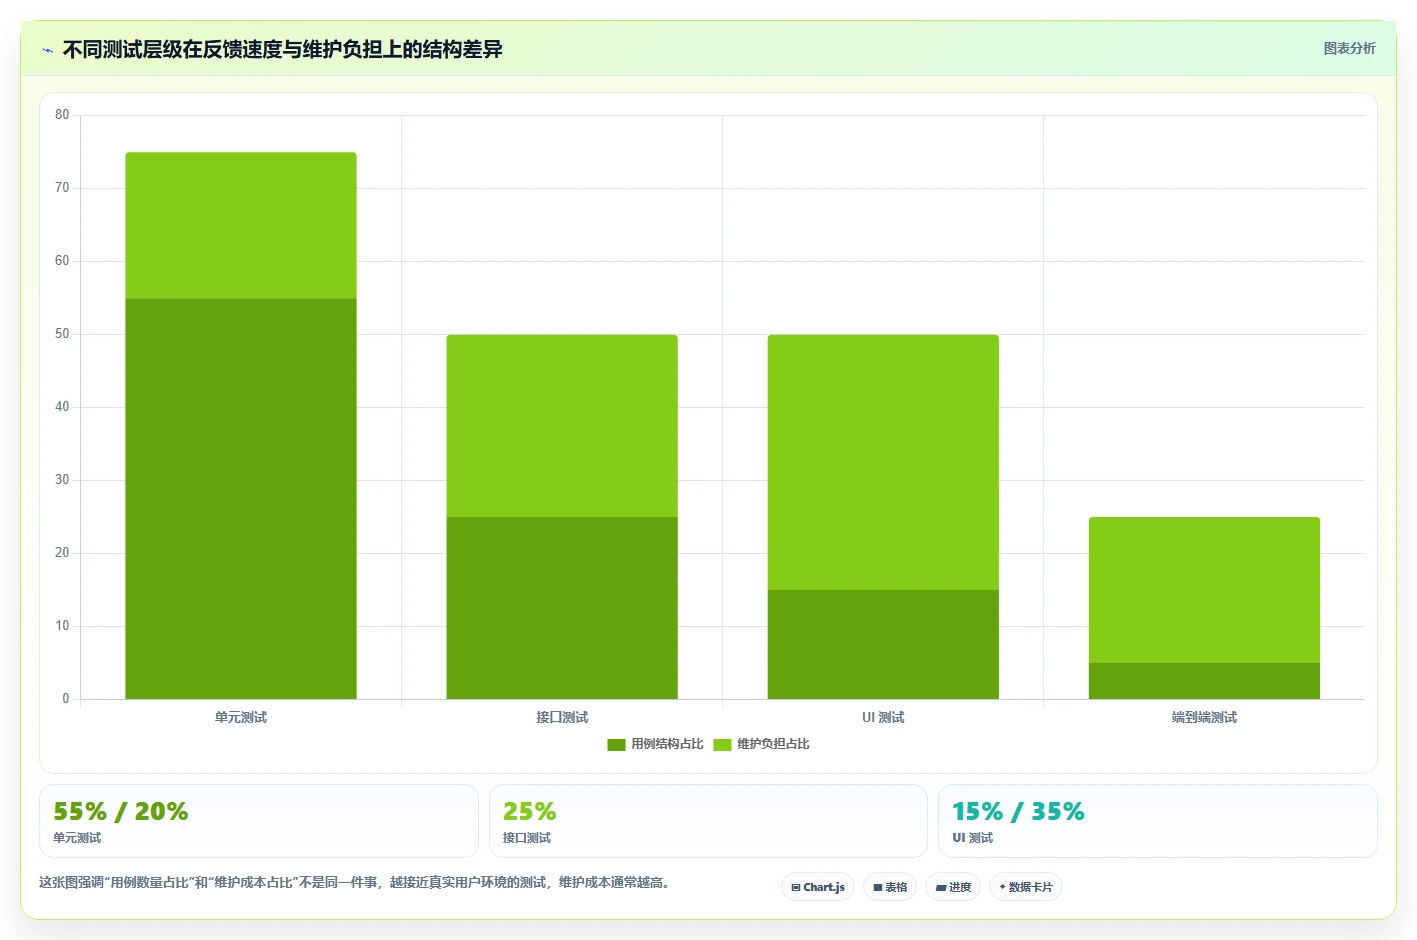The width and height of the screenshot is (1417, 940).
Task: Click the light green 接口测试 bar segment
Action: (x=562, y=426)
